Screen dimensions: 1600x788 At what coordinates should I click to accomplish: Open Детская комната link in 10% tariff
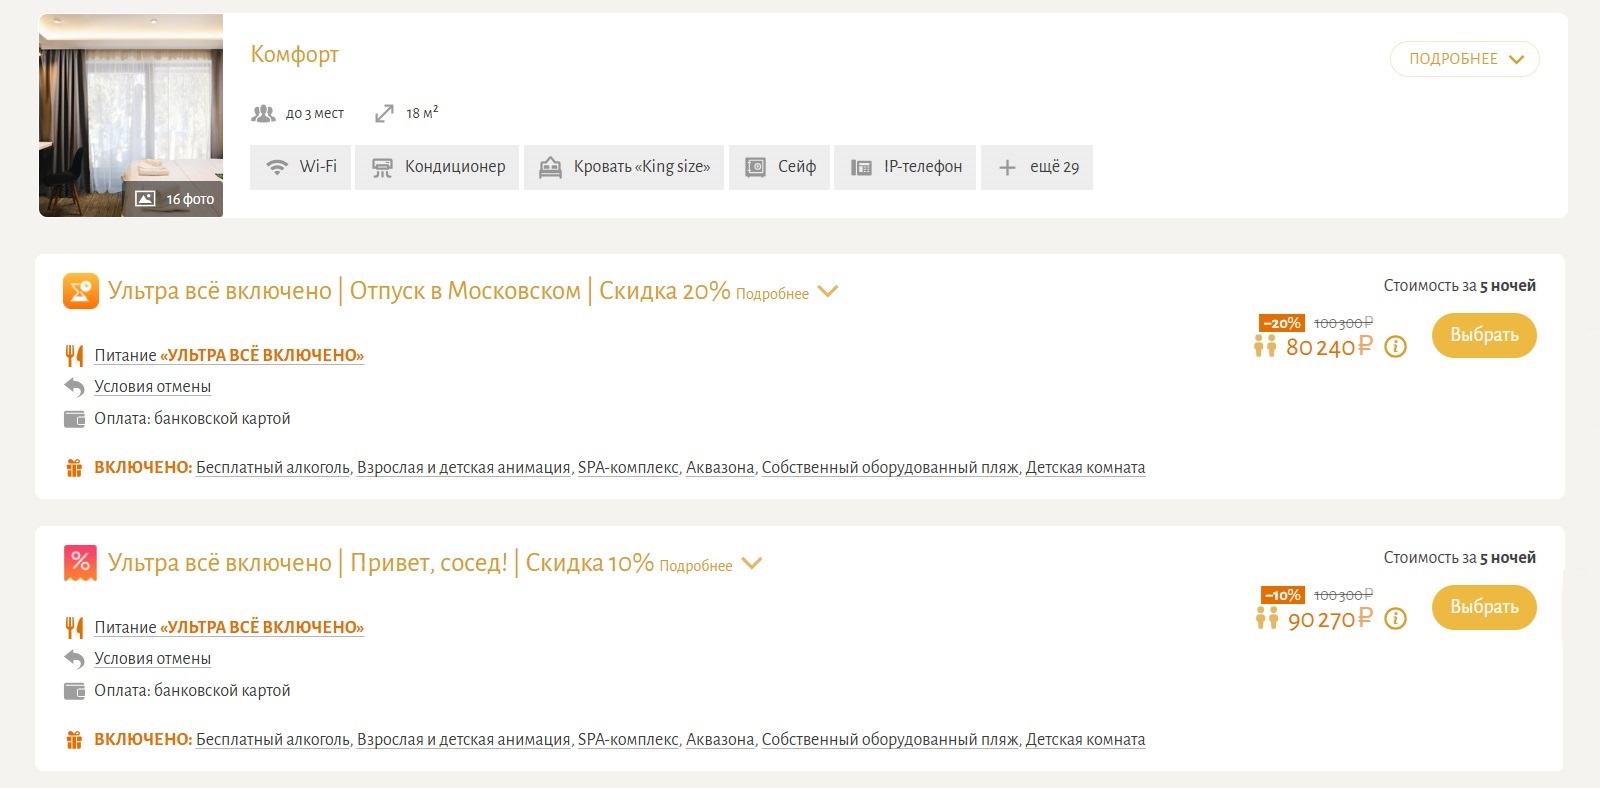click(x=1086, y=740)
